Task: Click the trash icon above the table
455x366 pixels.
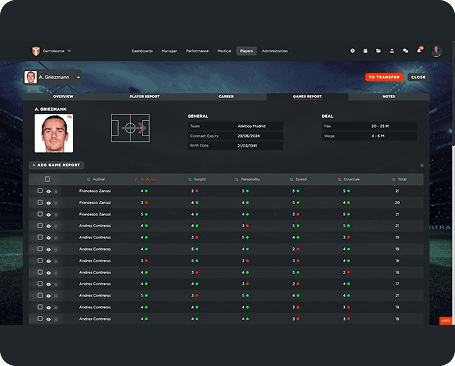Action: [x=422, y=165]
